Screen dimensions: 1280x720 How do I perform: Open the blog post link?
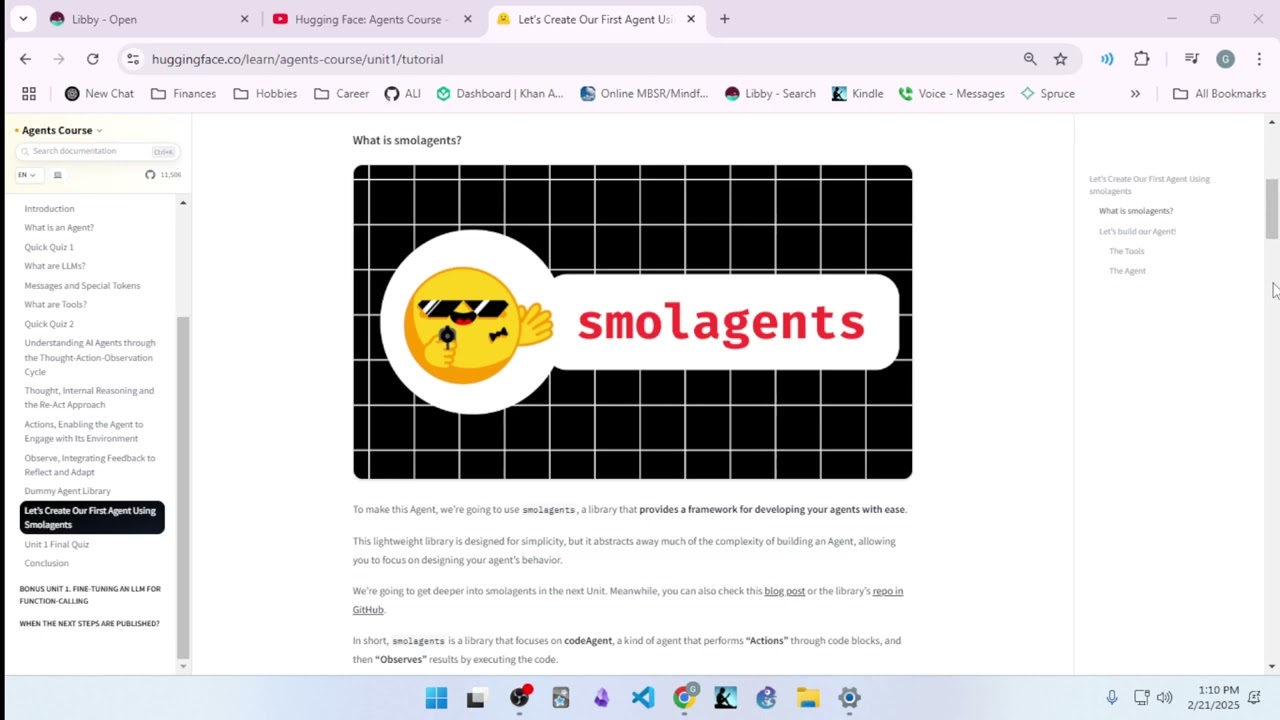[x=784, y=591]
